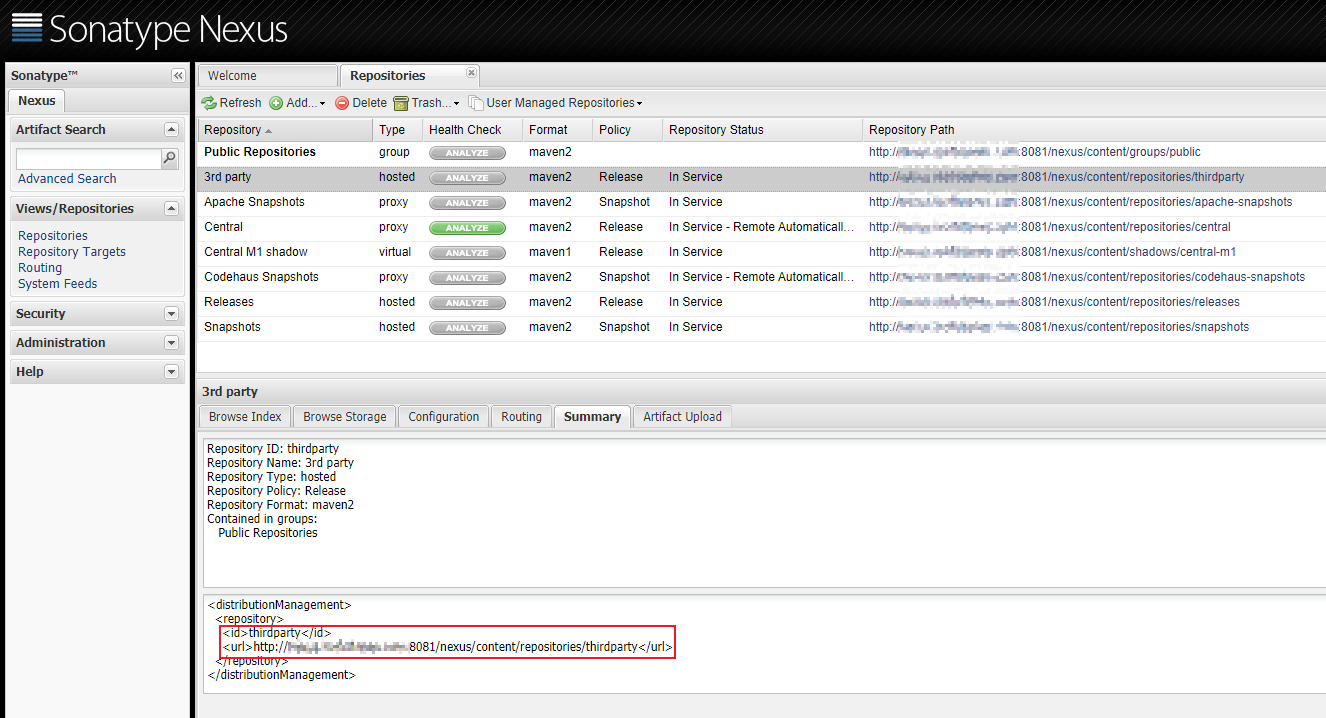Collapse the Sonatype side panel
The image size is (1326, 718).
point(178,76)
